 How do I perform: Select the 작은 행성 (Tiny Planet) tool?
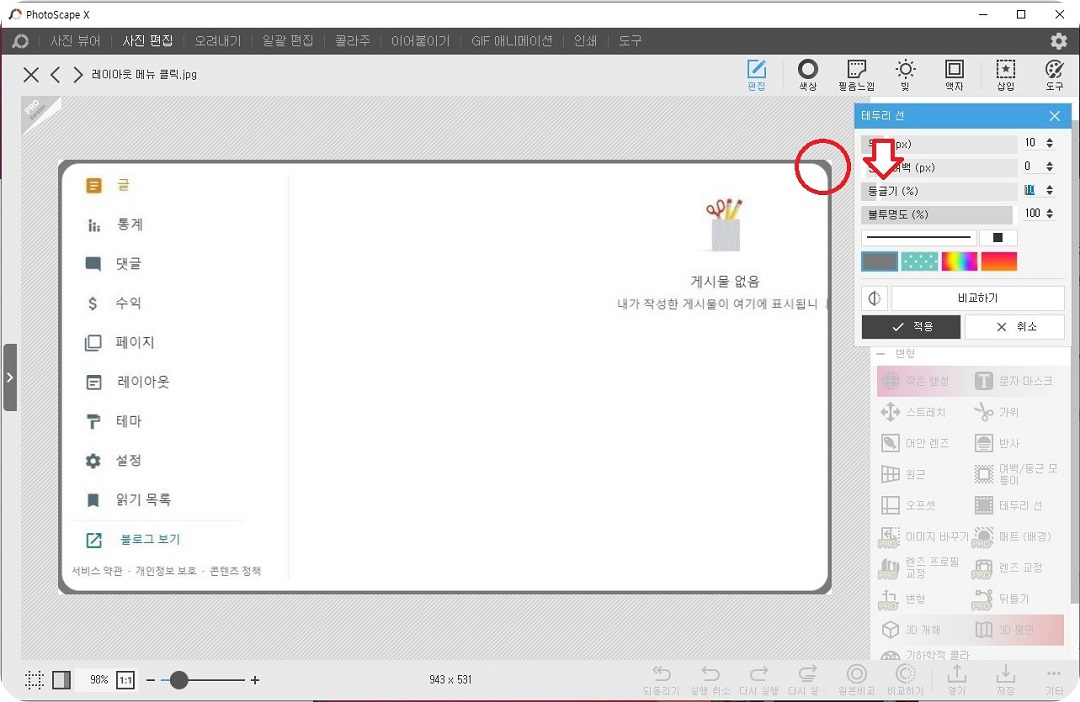916,381
